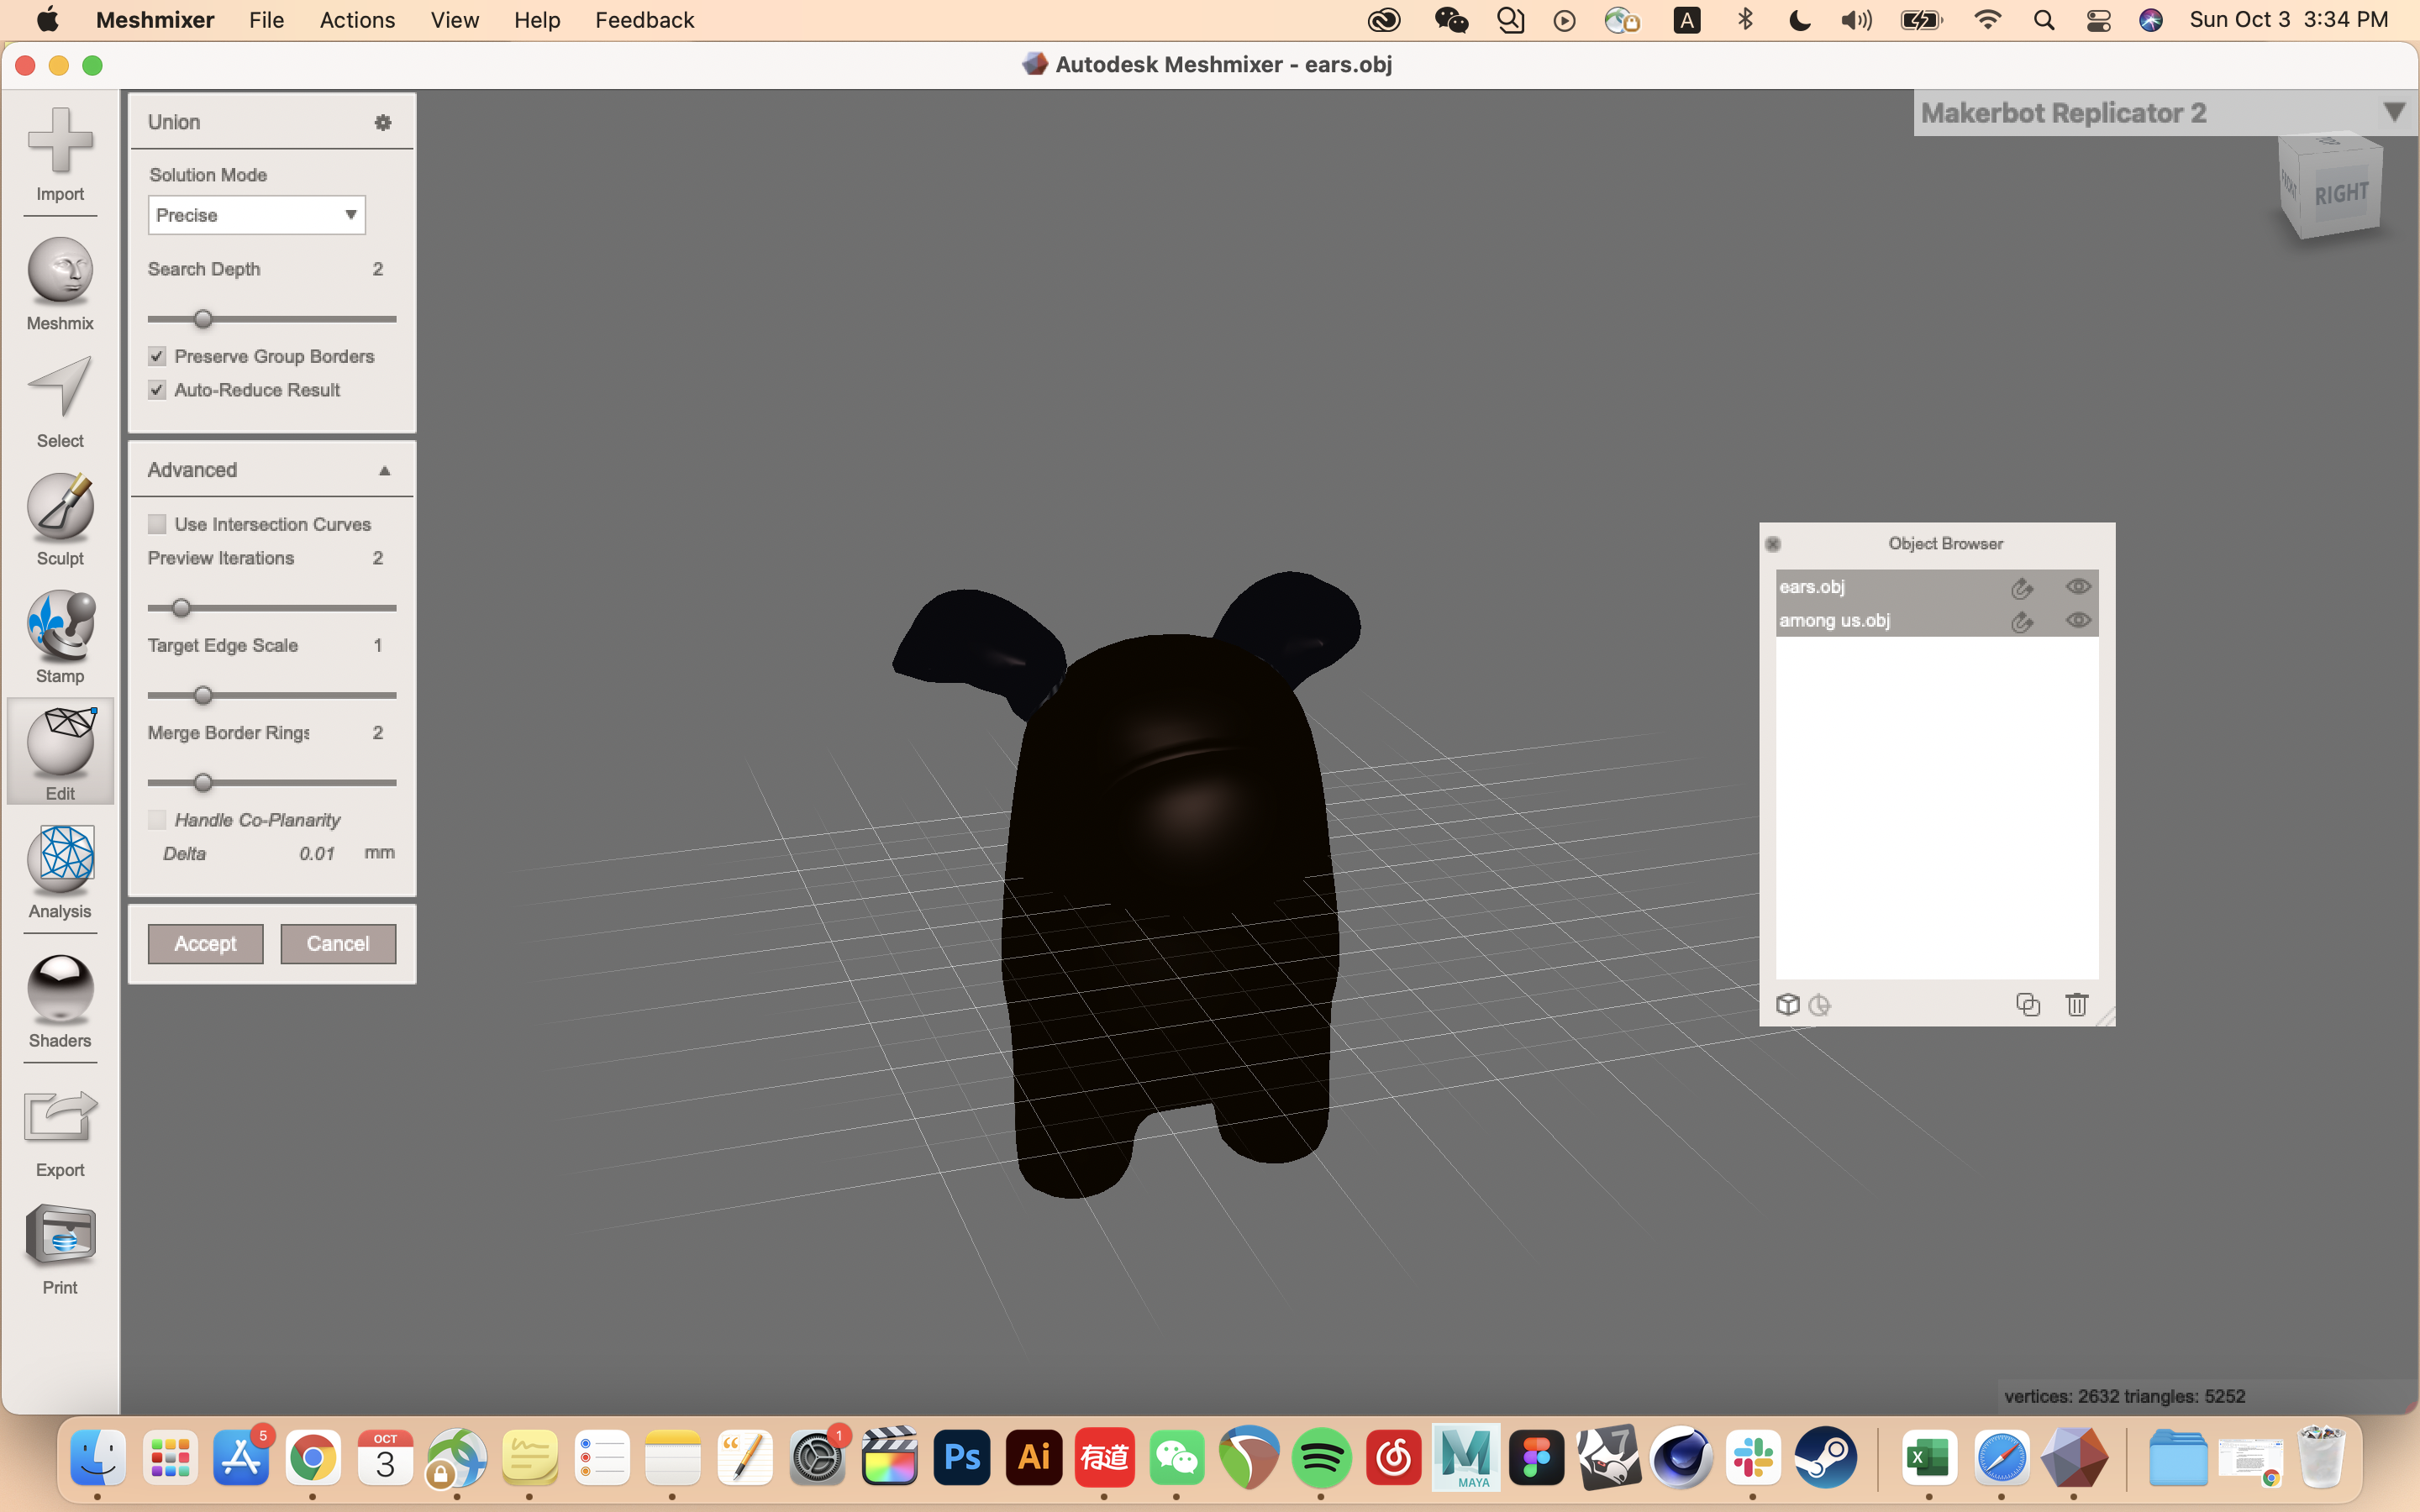
Task: Open the File menu
Action: [x=266, y=20]
